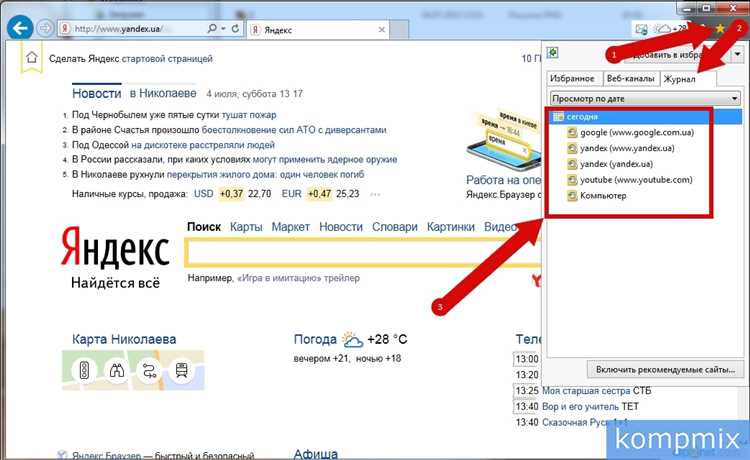
Task: Click the traffic light icon on the Николаев map
Action: (84, 370)
